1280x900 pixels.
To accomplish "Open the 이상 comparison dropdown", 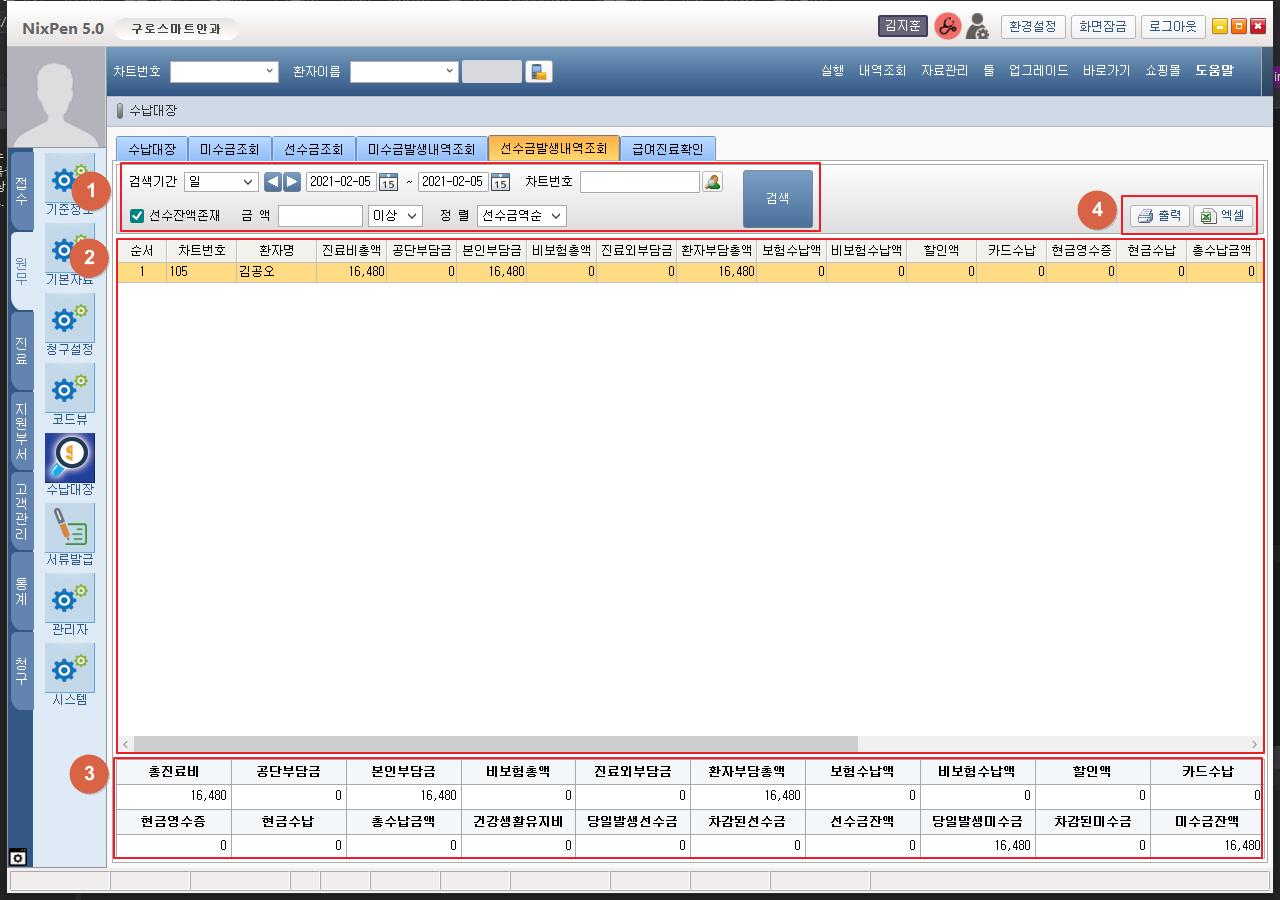I will pyautogui.click(x=395, y=216).
